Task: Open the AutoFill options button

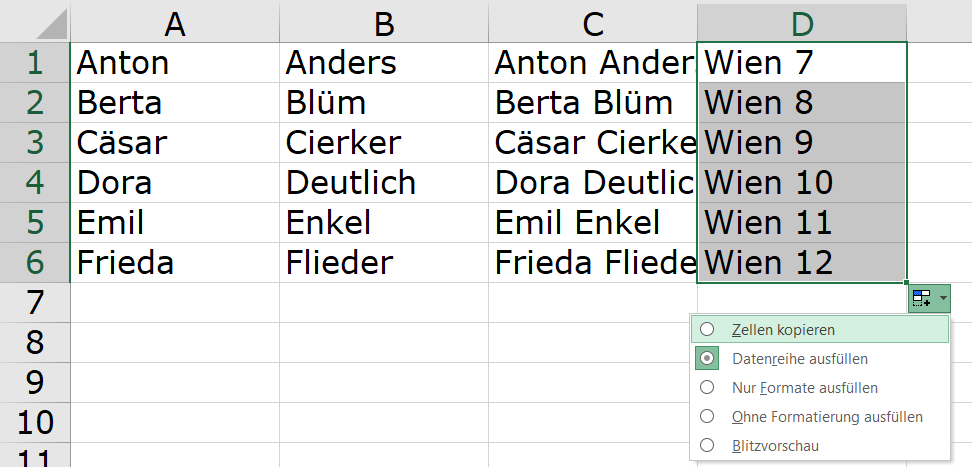Action: tap(922, 298)
